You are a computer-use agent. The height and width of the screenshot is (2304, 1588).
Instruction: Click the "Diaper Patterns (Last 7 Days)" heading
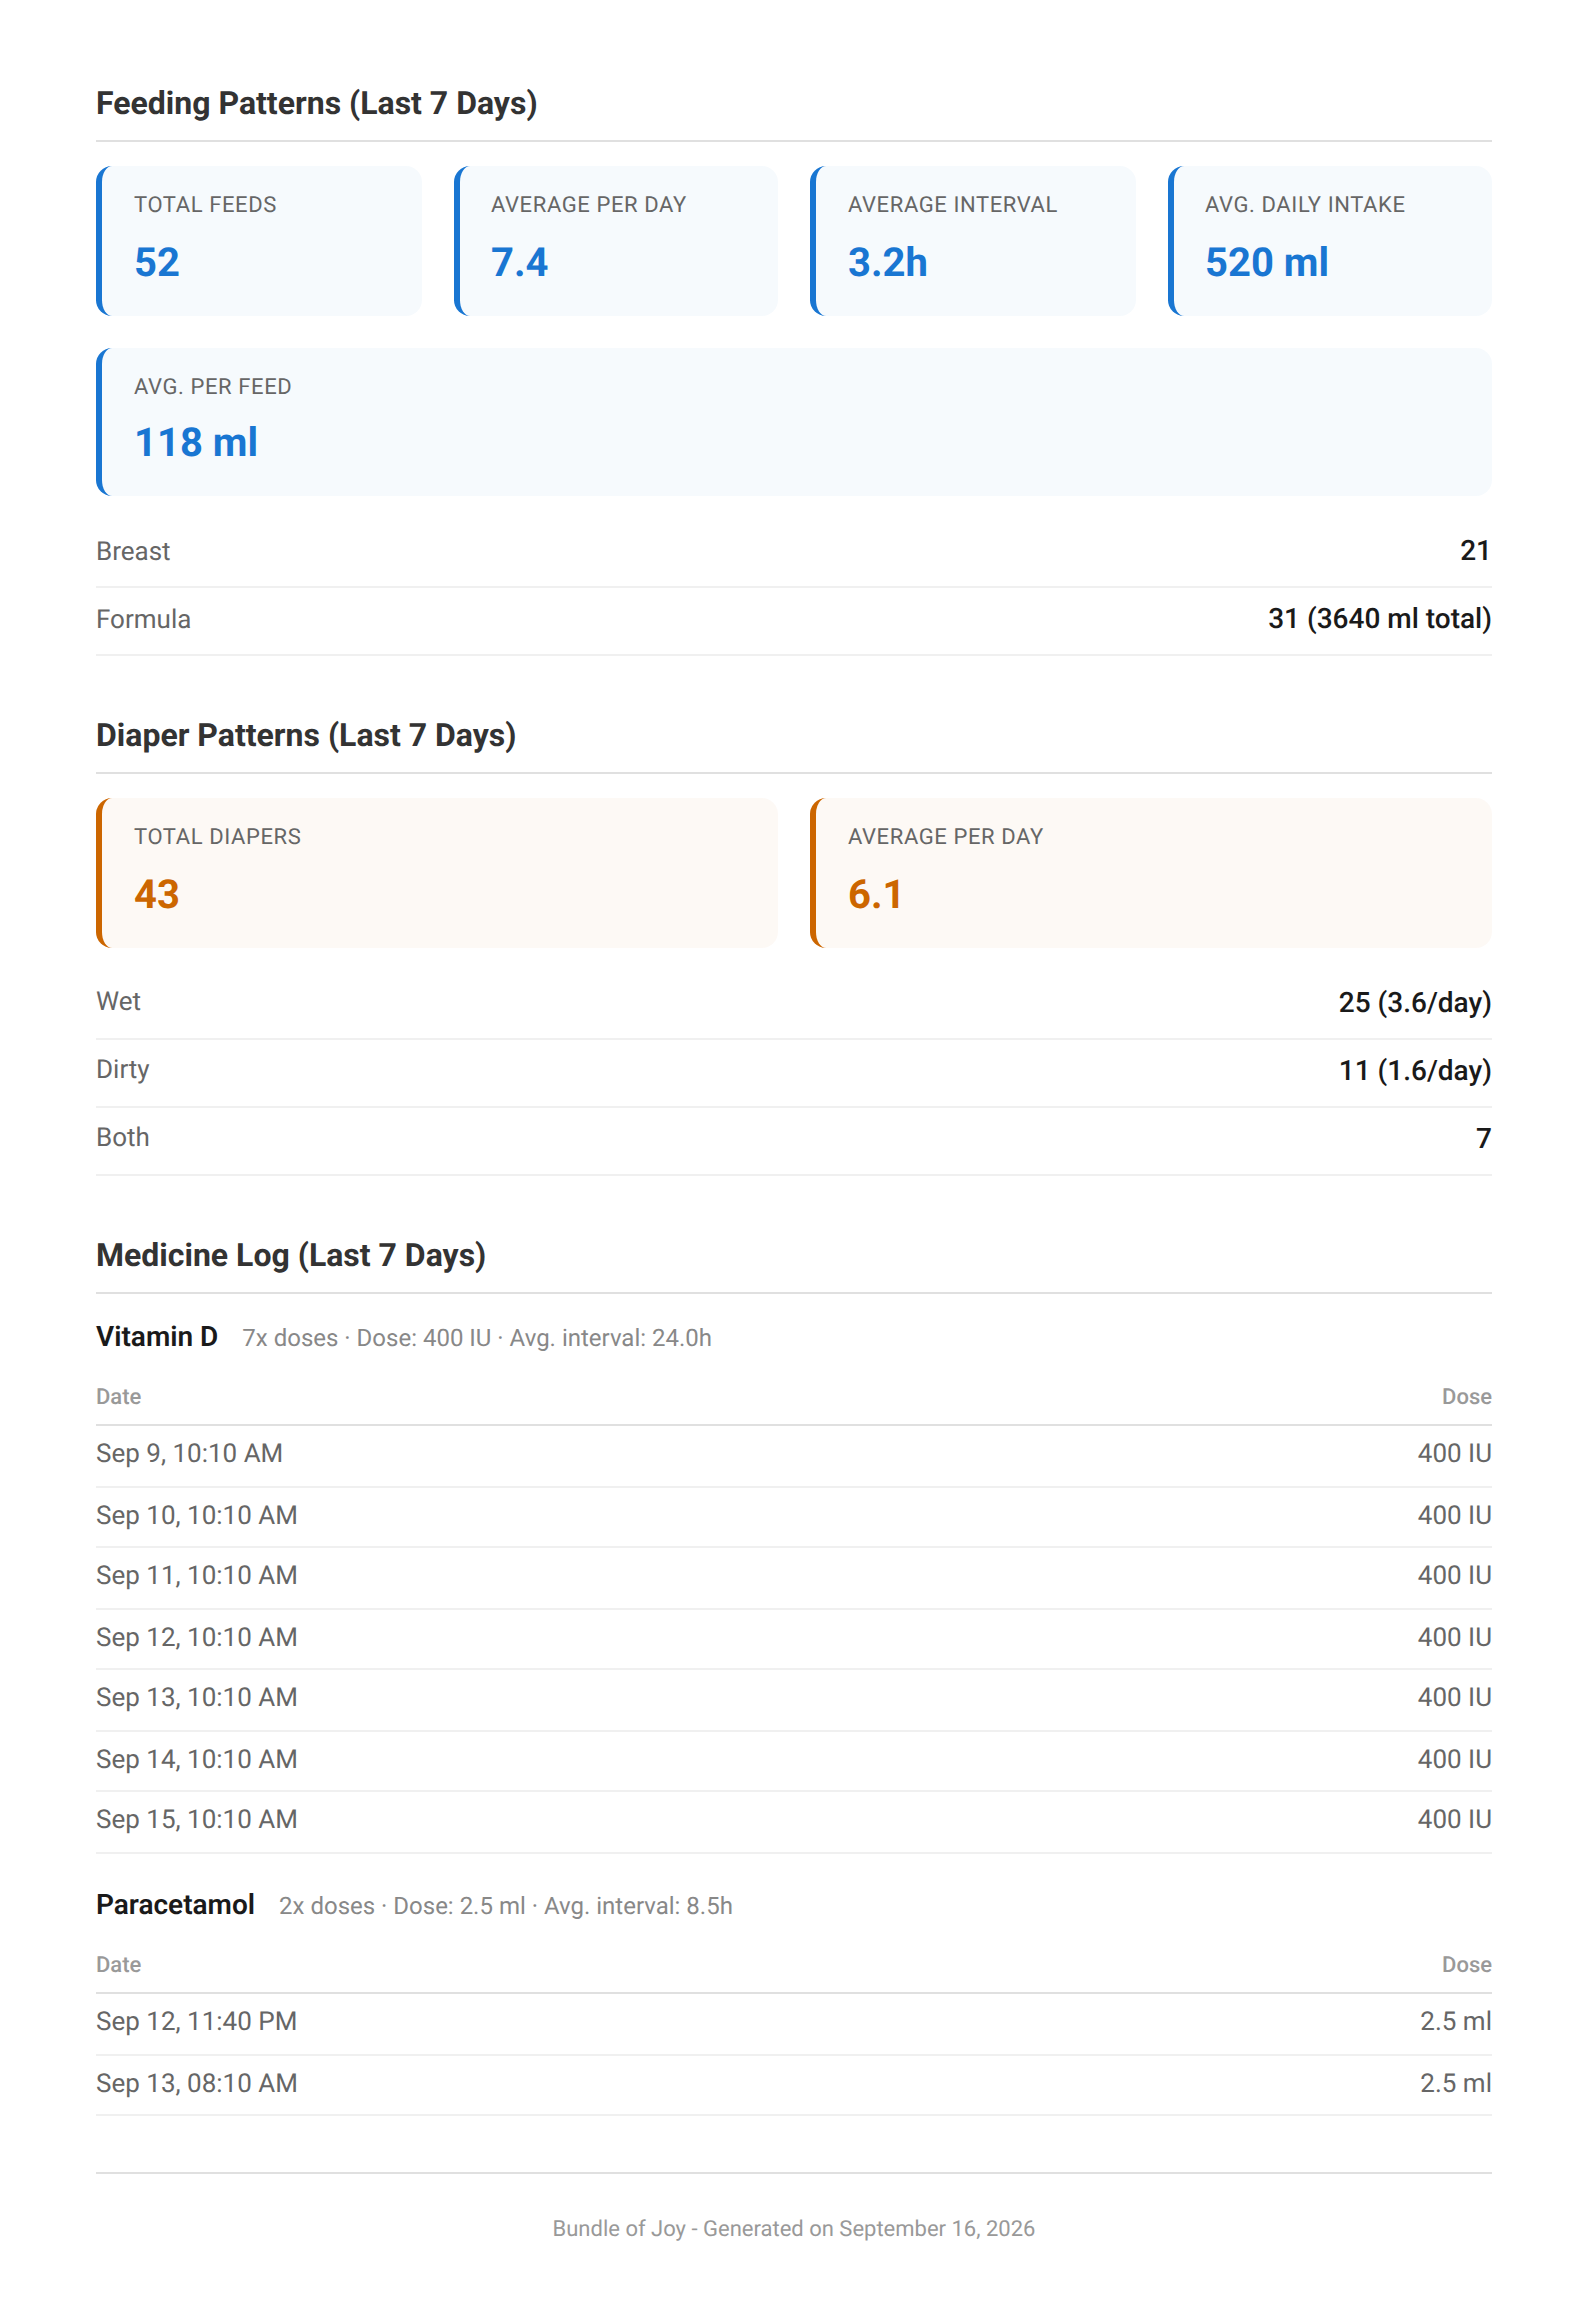[x=306, y=736]
